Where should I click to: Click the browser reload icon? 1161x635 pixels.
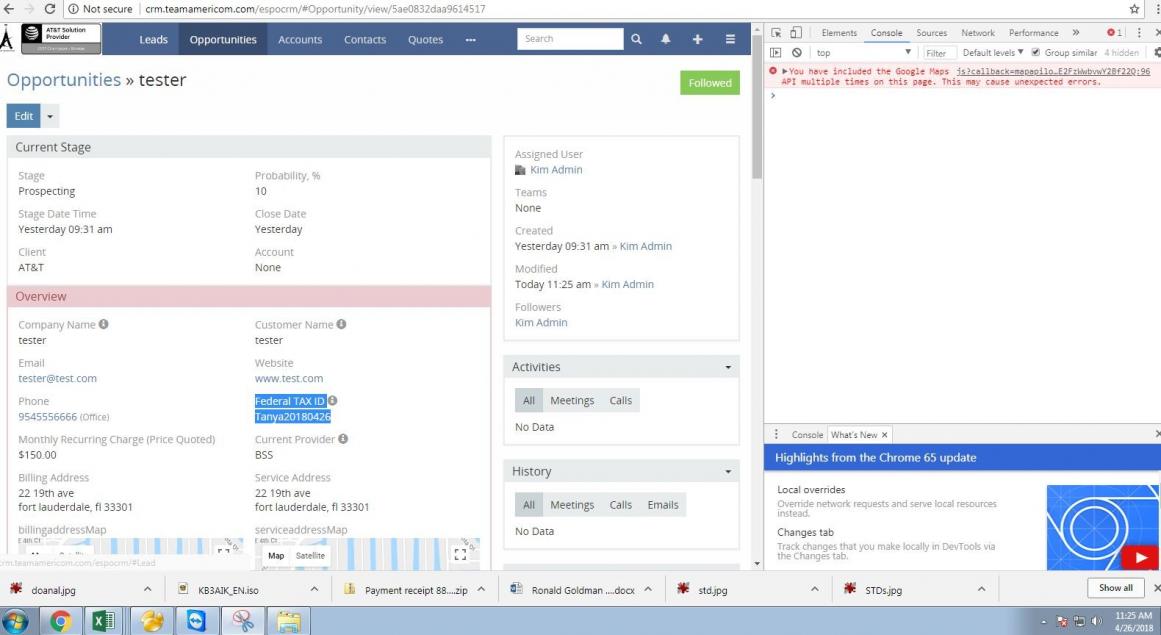pos(50,9)
